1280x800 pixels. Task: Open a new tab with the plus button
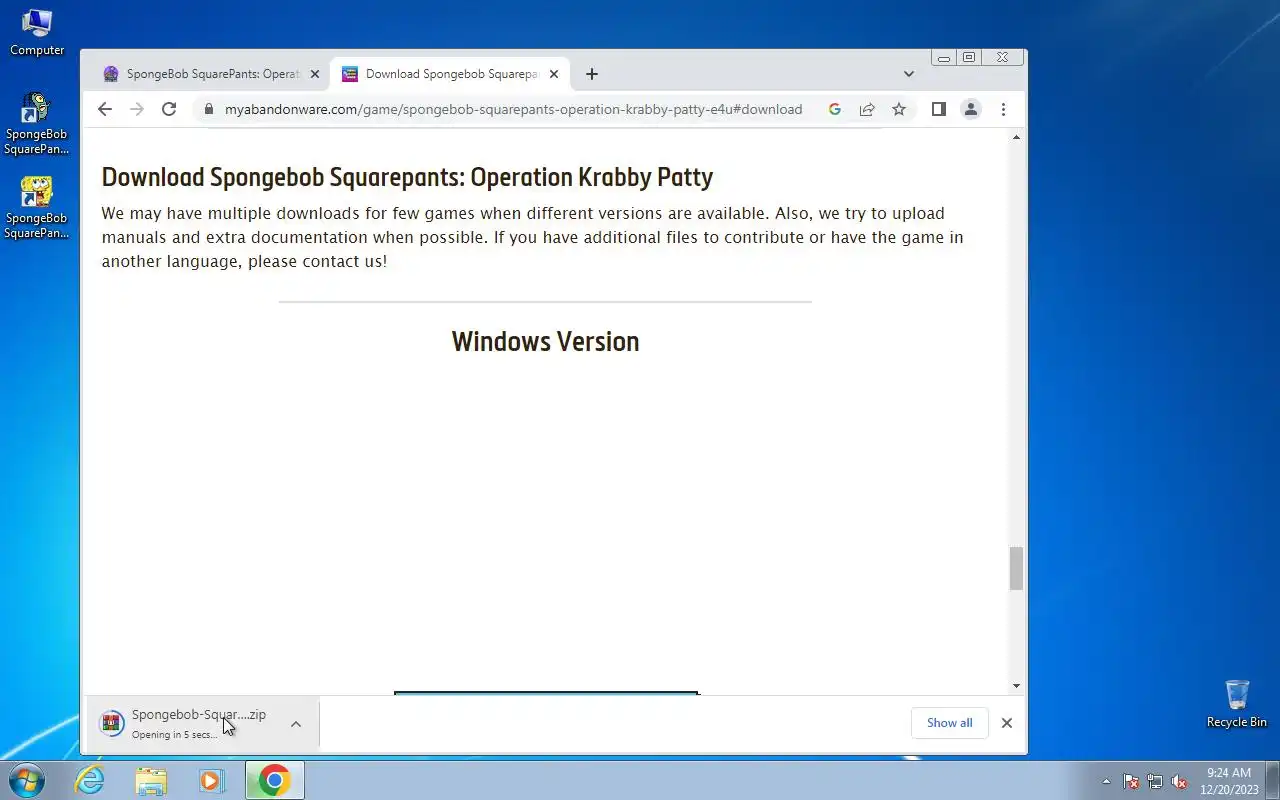point(592,74)
